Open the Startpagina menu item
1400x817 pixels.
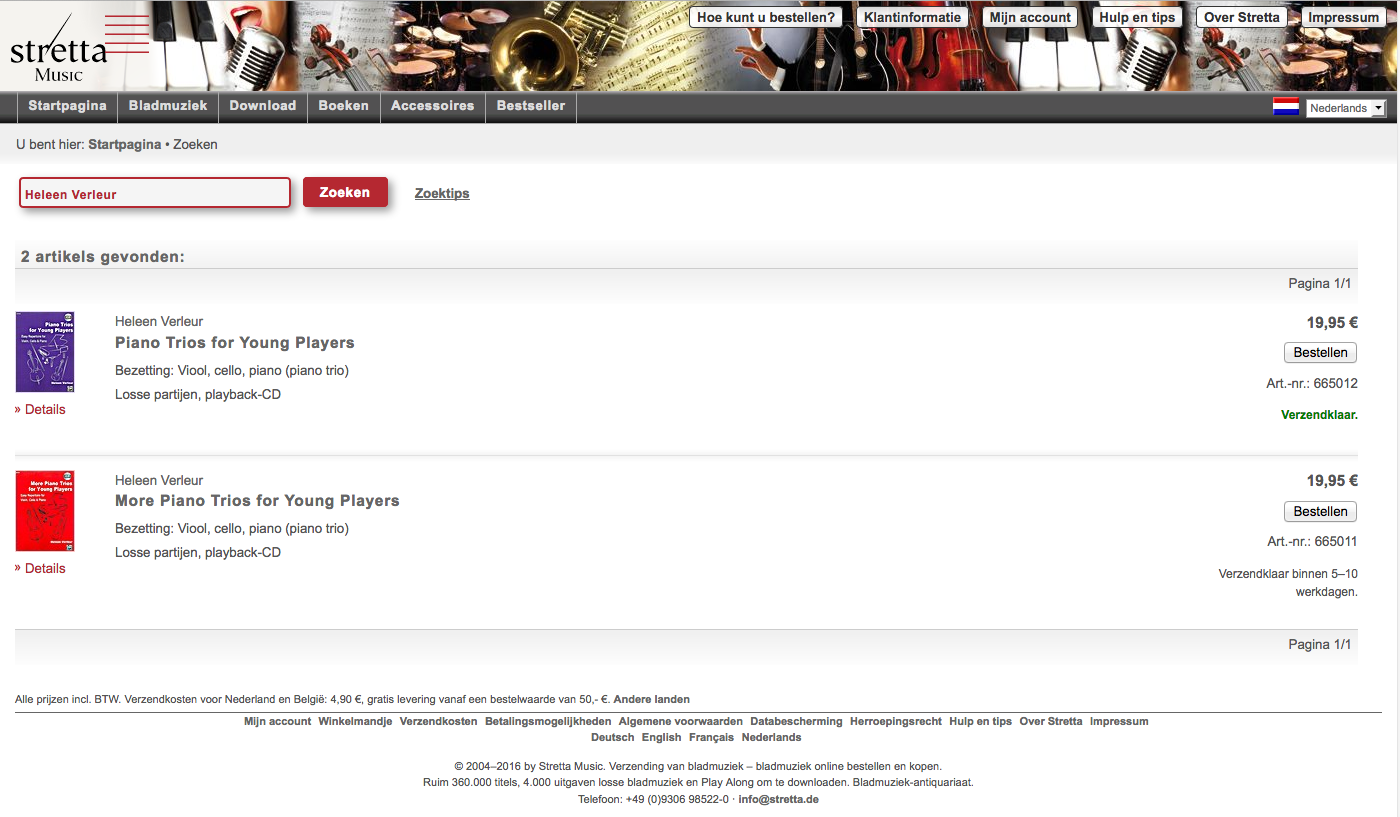pyautogui.click(x=67, y=106)
